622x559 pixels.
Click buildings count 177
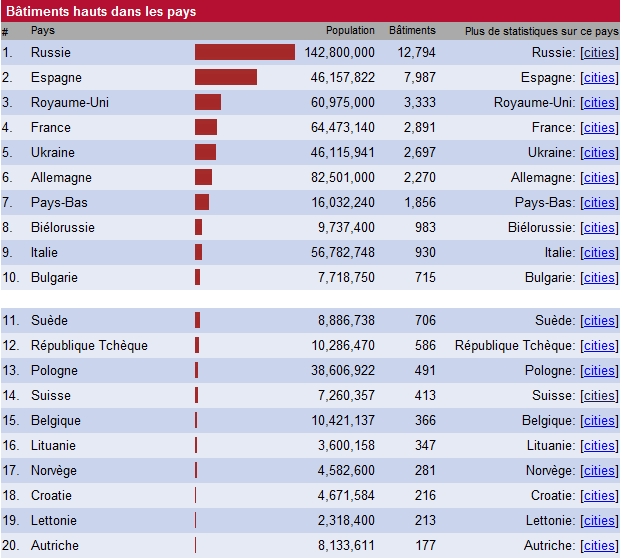[425, 545]
